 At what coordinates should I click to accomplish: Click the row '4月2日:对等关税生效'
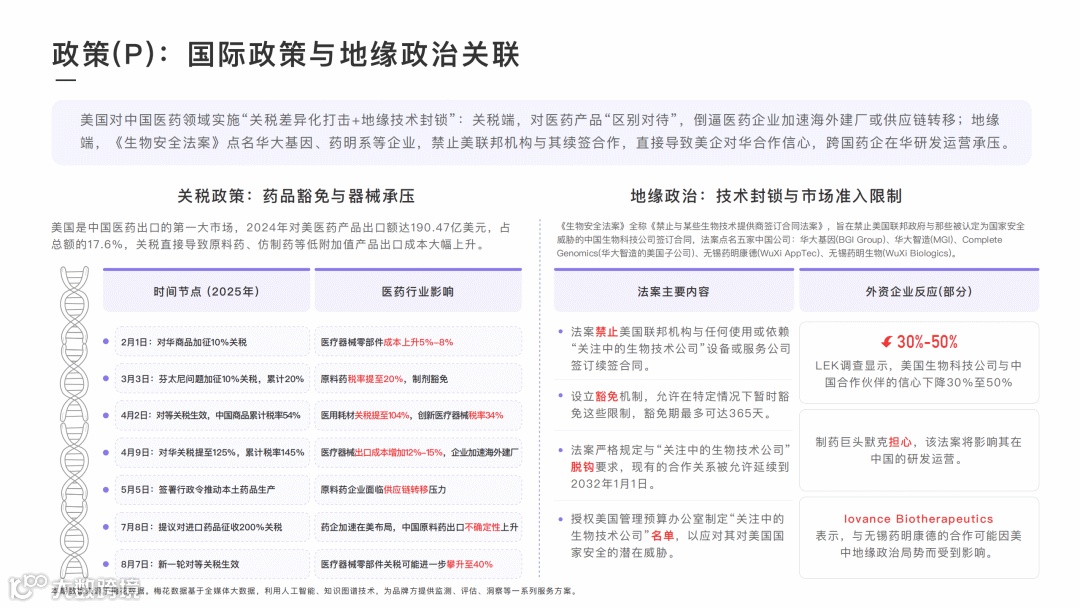[212, 415]
